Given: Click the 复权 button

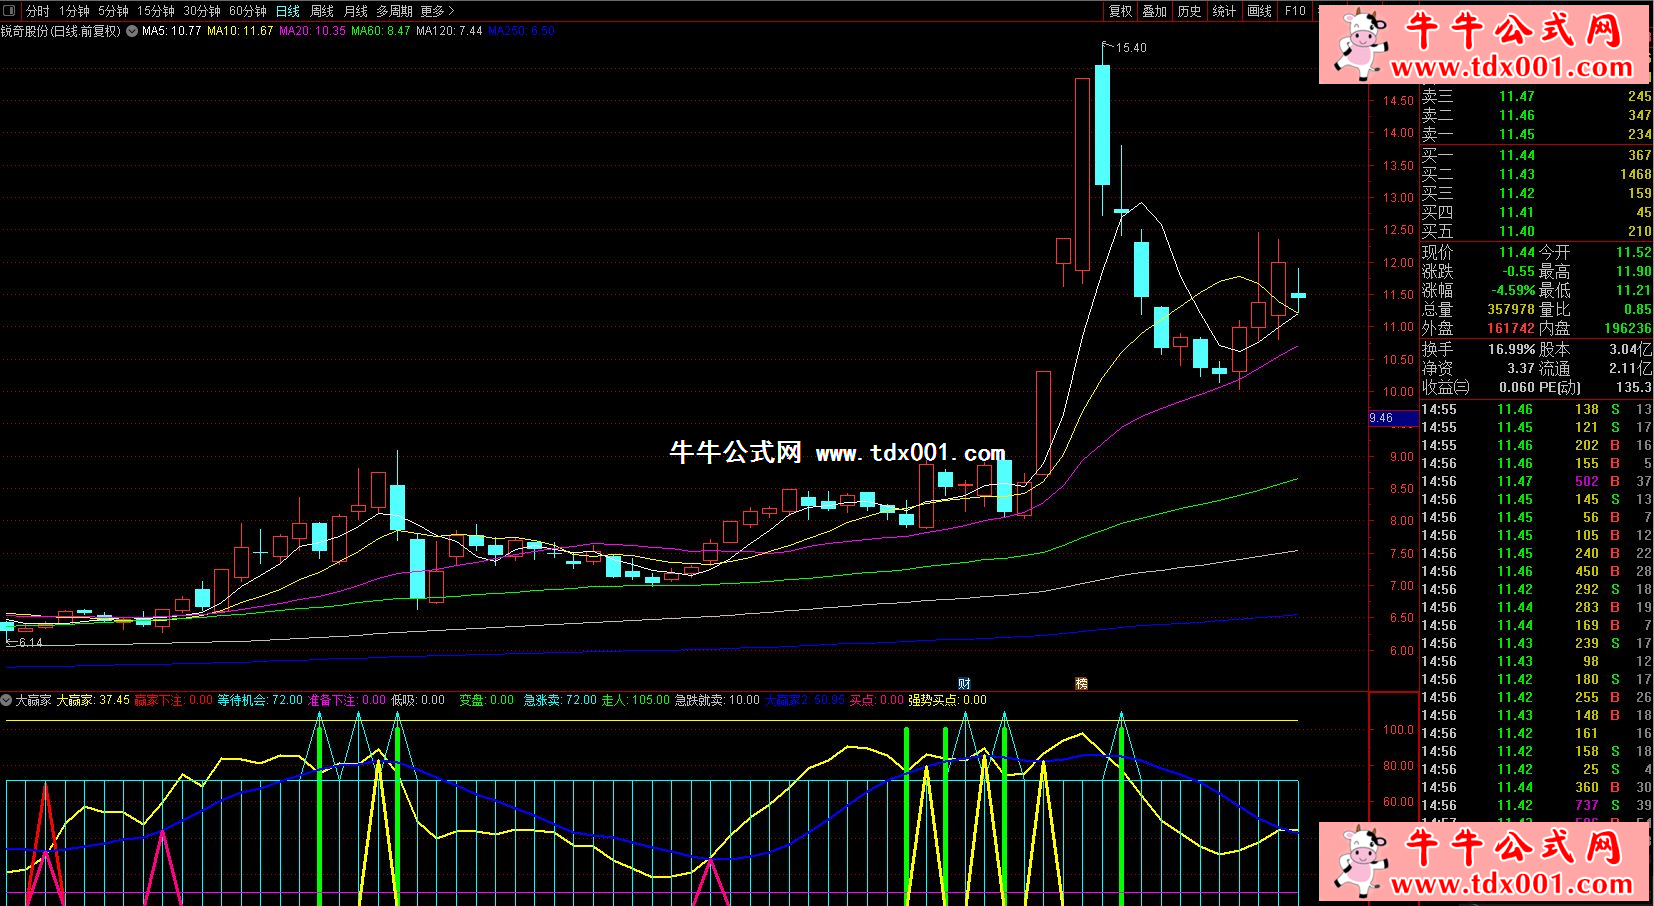Looking at the screenshot, I should [x=1120, y=11].
